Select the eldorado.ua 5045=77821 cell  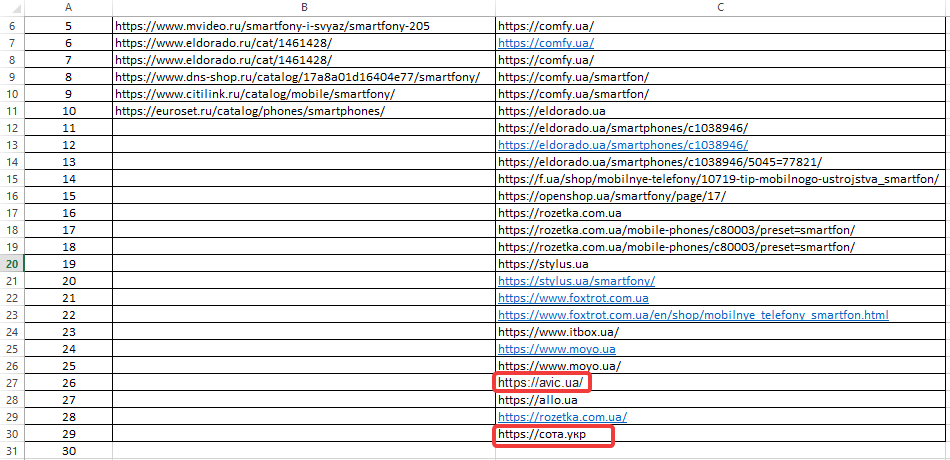722,162
